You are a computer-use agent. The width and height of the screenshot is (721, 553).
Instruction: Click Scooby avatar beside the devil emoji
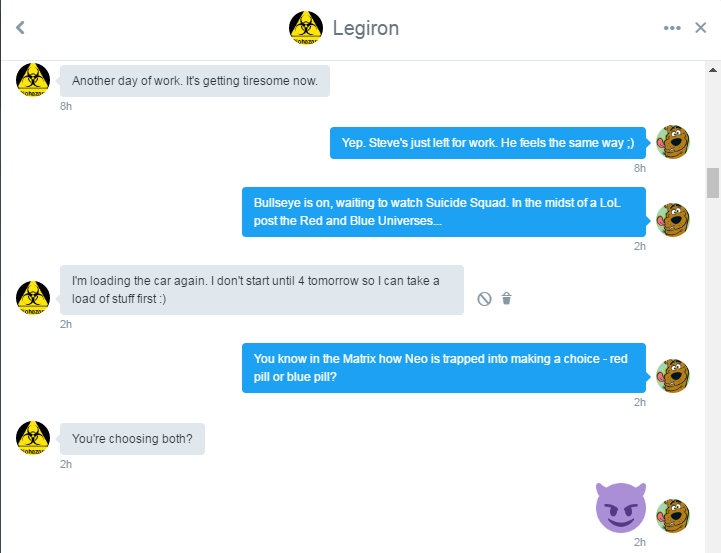point(672,516)
